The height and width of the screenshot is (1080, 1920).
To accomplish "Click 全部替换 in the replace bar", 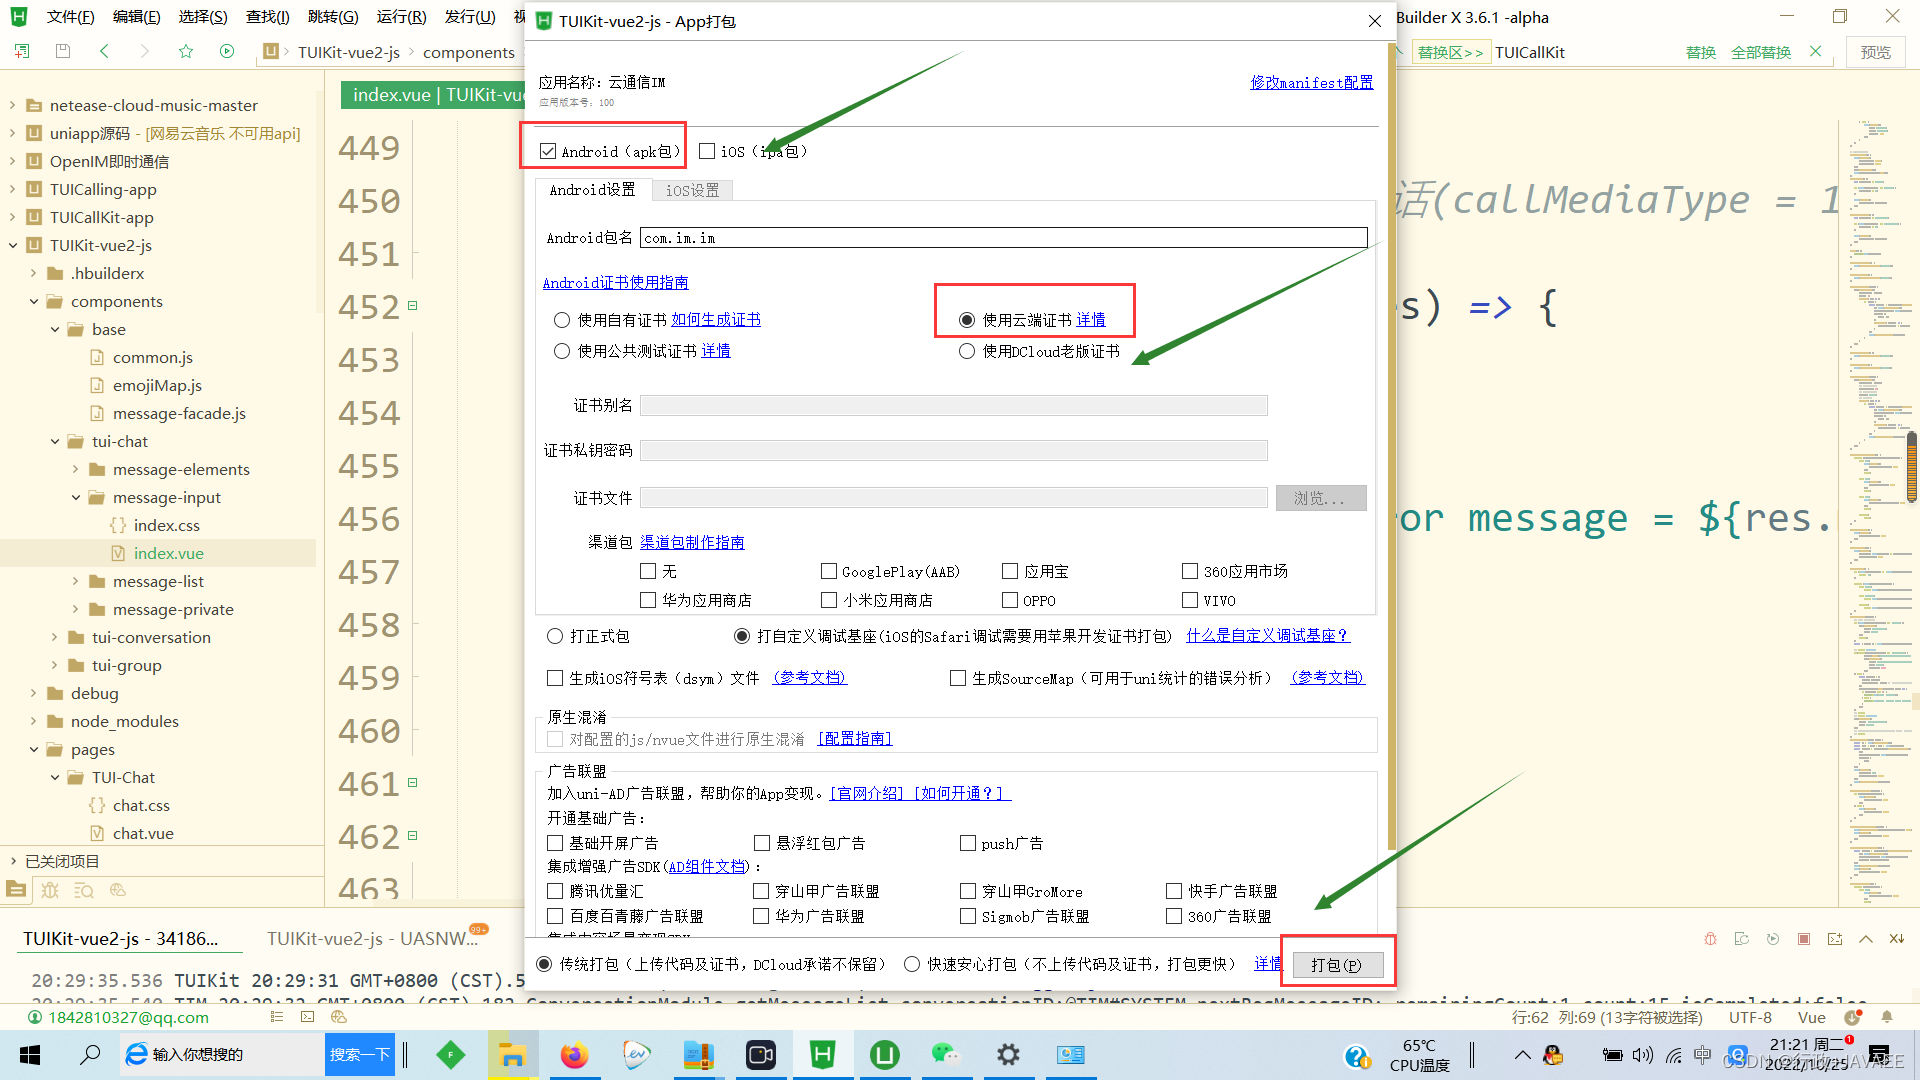I will coord(1760,52).
